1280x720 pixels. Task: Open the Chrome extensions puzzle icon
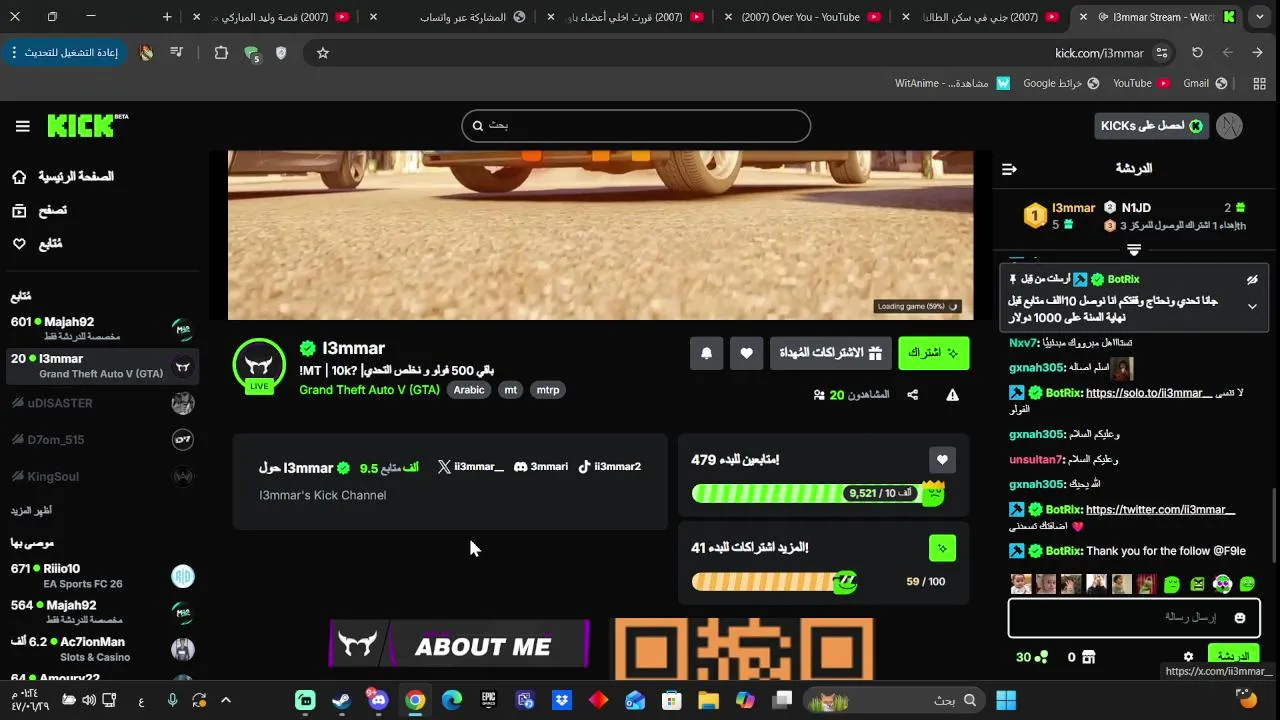pyautogui.click(x=221, y=53)
